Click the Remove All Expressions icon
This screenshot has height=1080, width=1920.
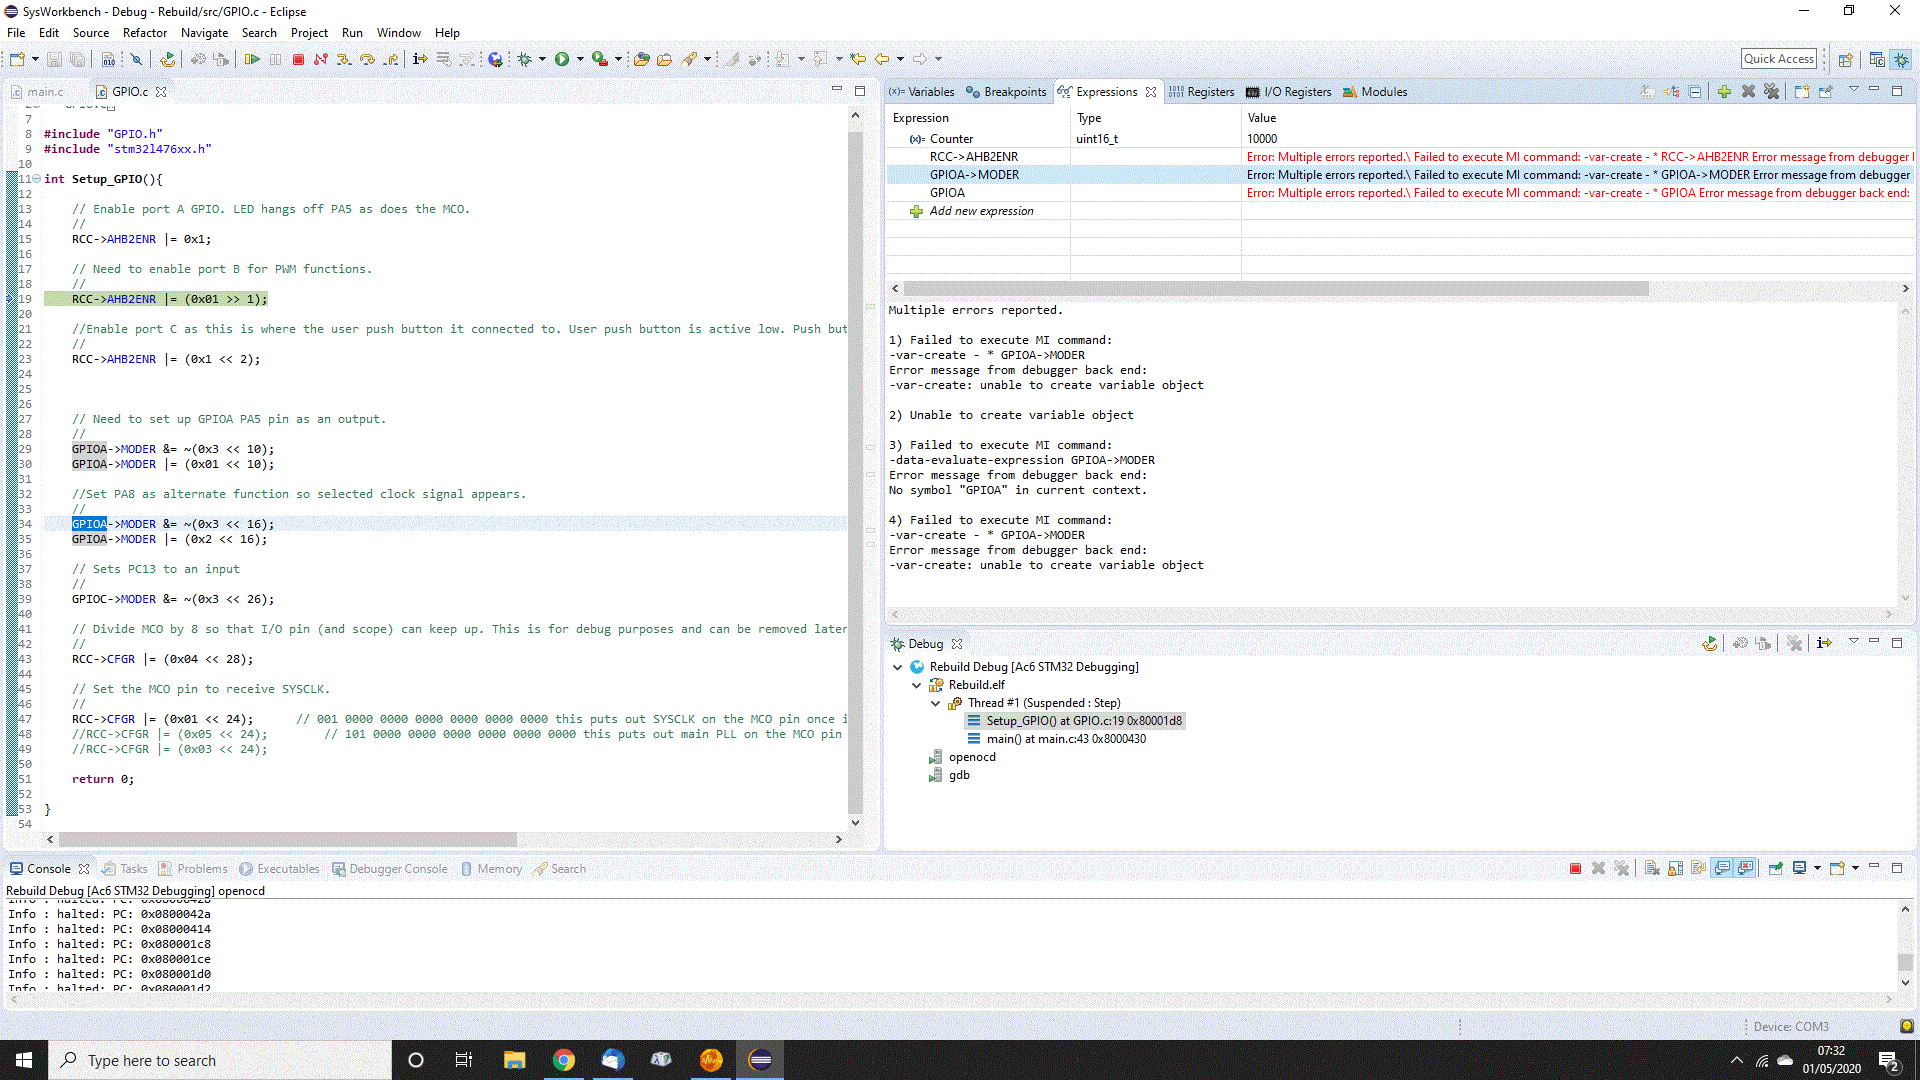click(x=1771, y=91)
